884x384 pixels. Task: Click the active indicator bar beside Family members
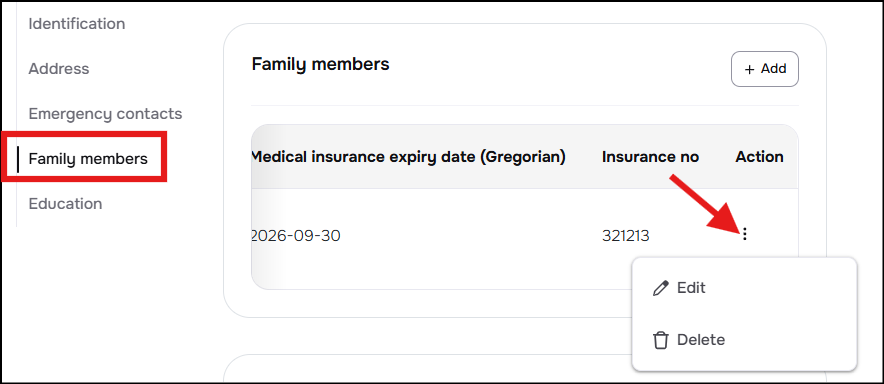click(x=18, y=159)
